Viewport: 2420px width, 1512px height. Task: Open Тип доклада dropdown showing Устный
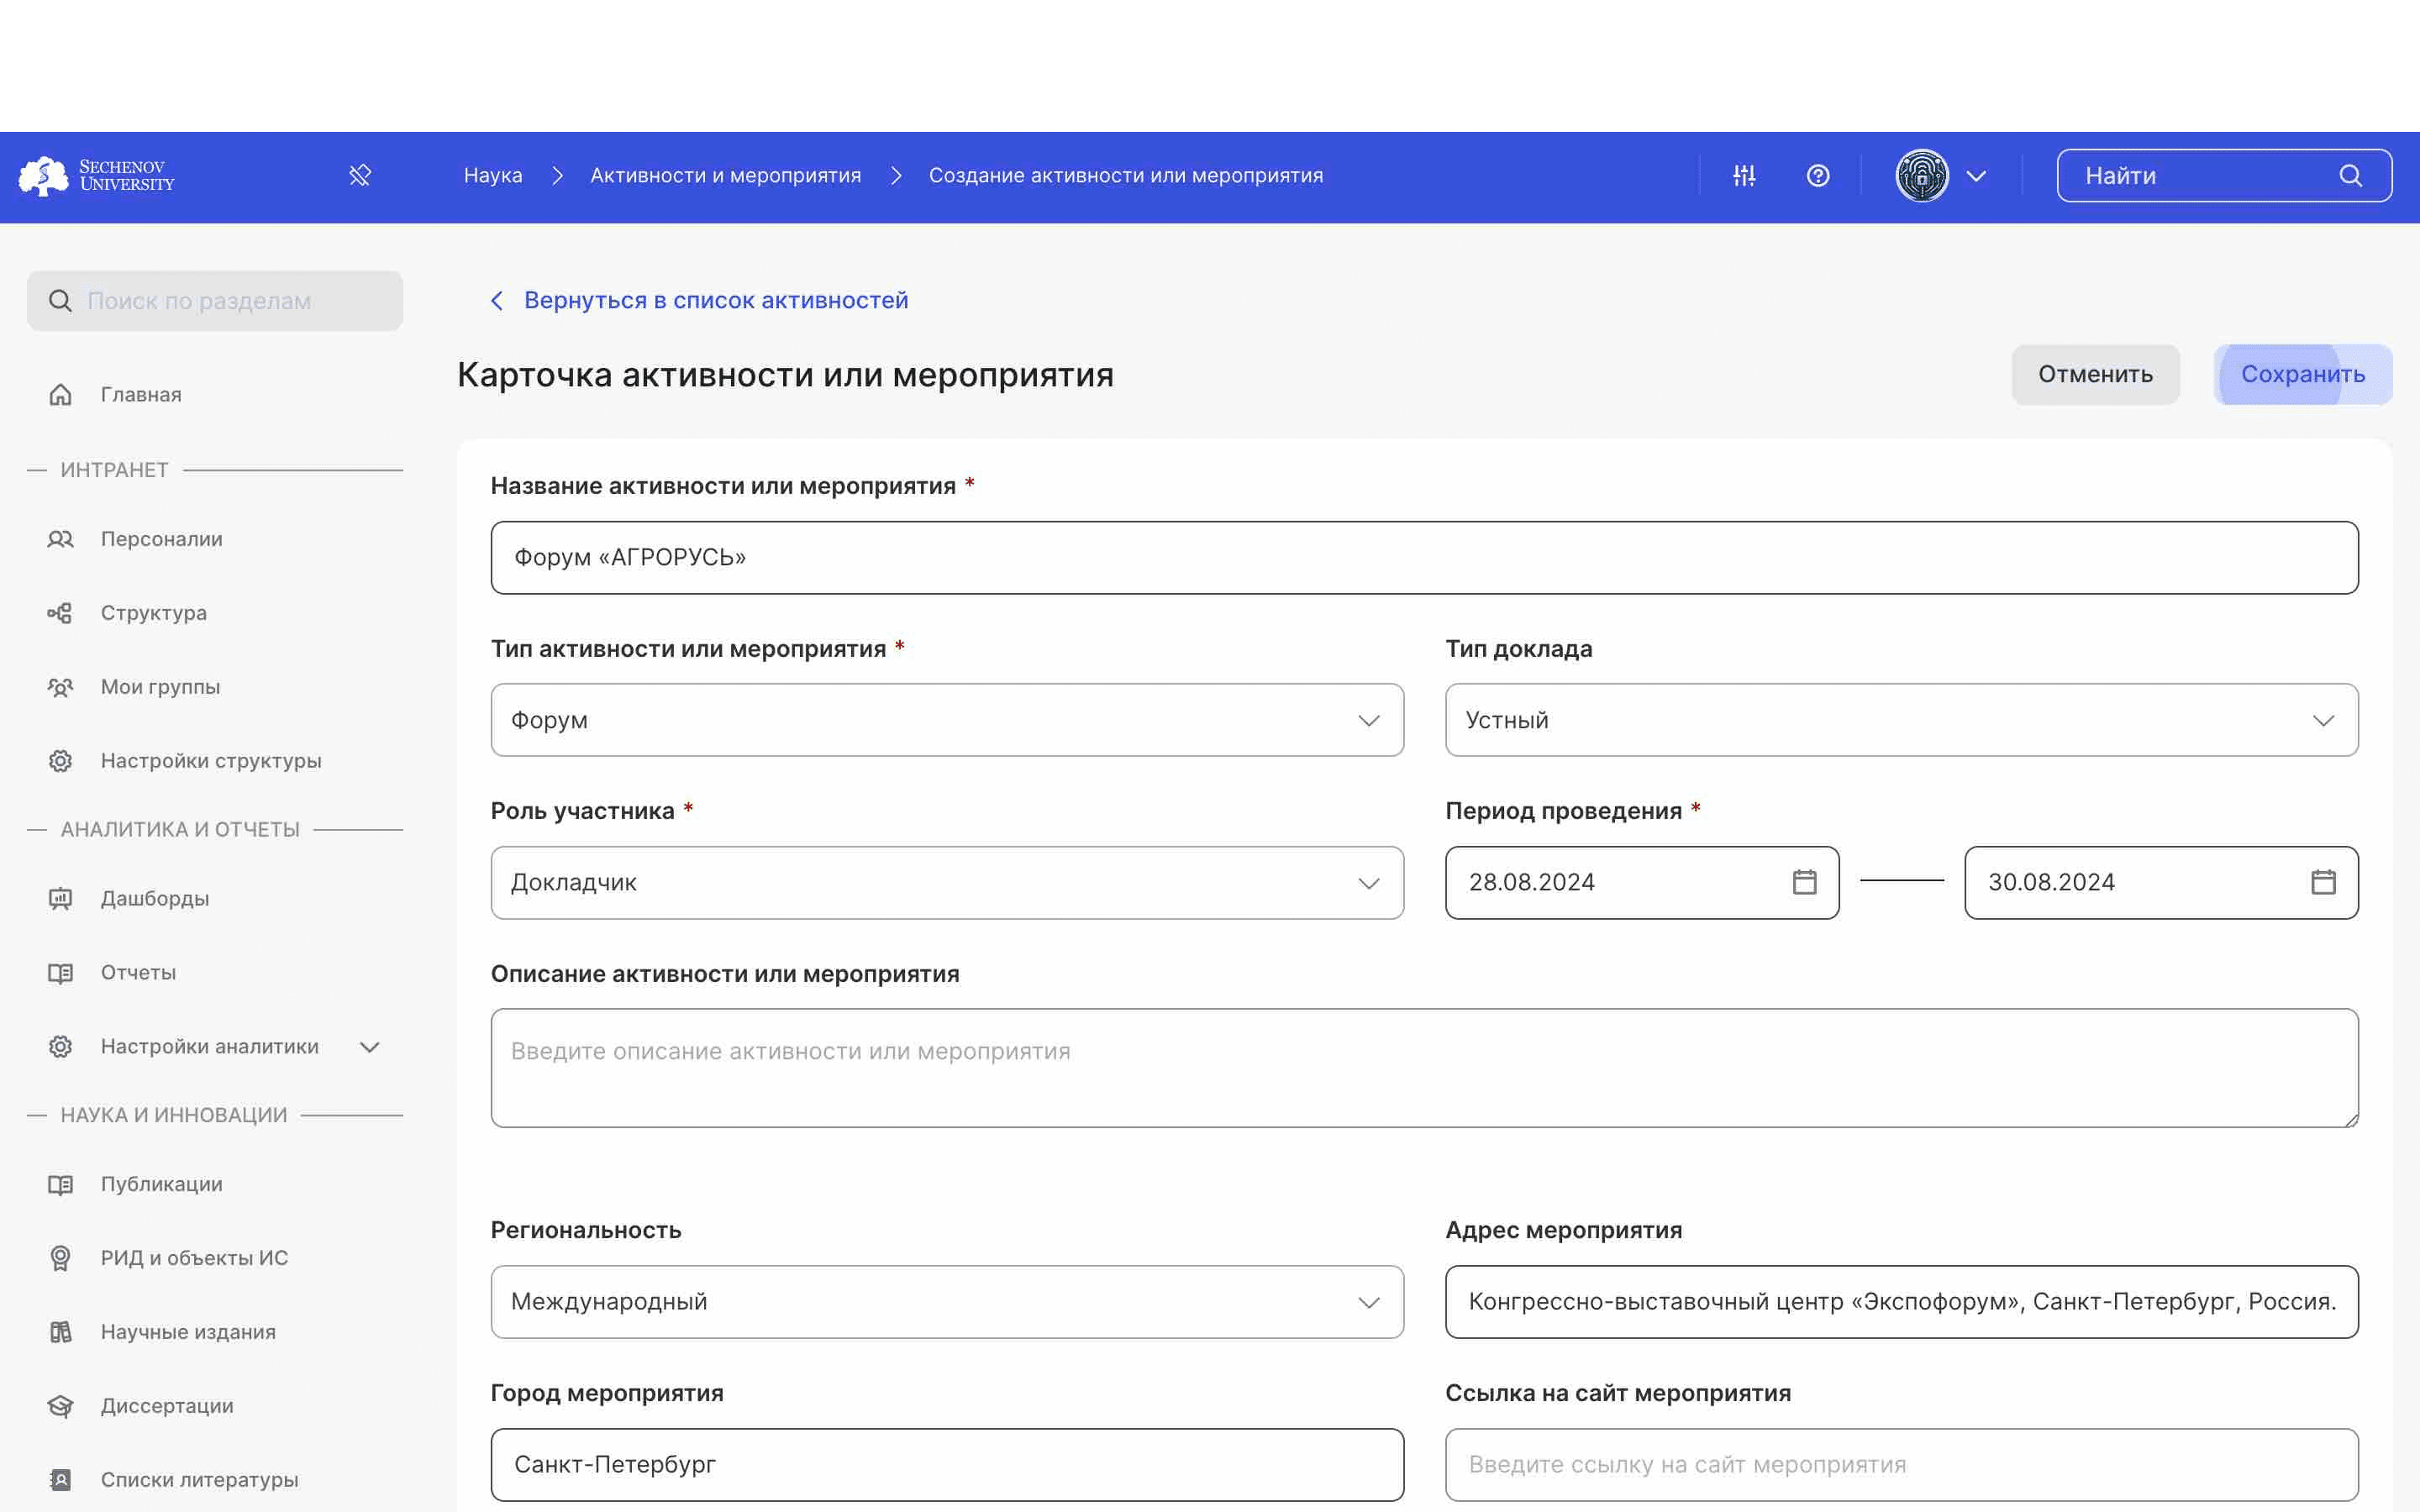pos(1901,720)
